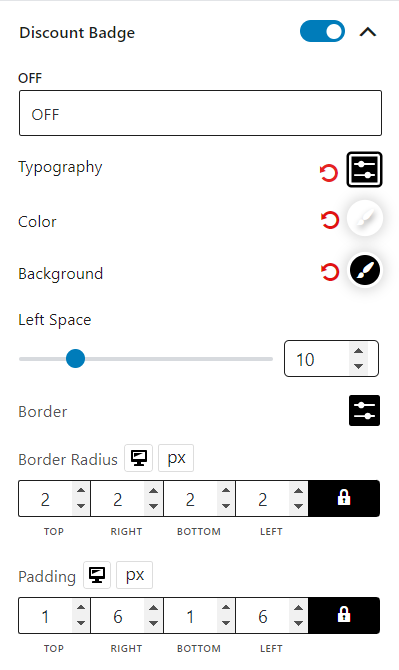Image resolution: width=399 pixels, height=670 pixels.
Task: Open Border Radius px unit selector
Action: coord(176,458)
